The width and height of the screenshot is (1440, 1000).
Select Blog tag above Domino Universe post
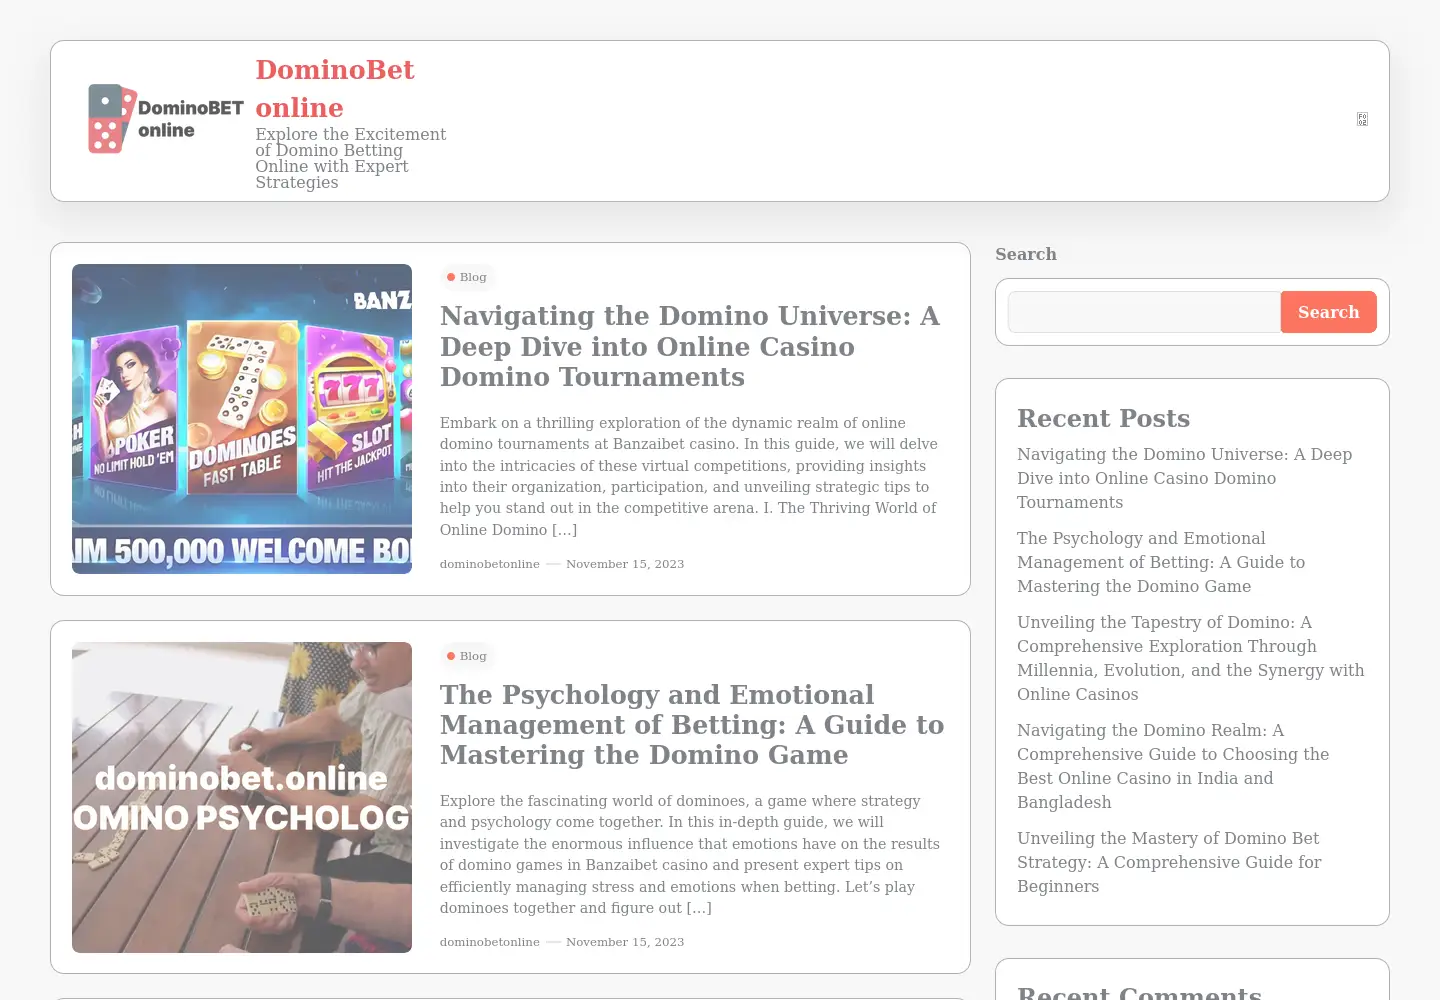tap(467, 277)
